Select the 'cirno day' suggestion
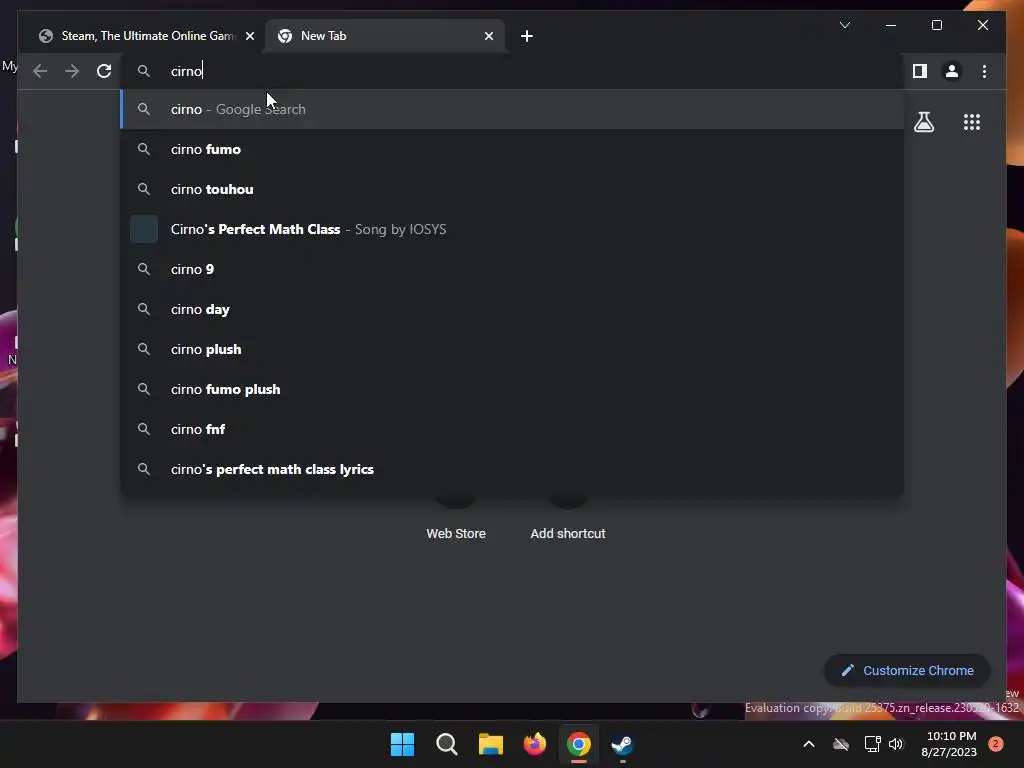1024x768 pixels. click(513, 309)
